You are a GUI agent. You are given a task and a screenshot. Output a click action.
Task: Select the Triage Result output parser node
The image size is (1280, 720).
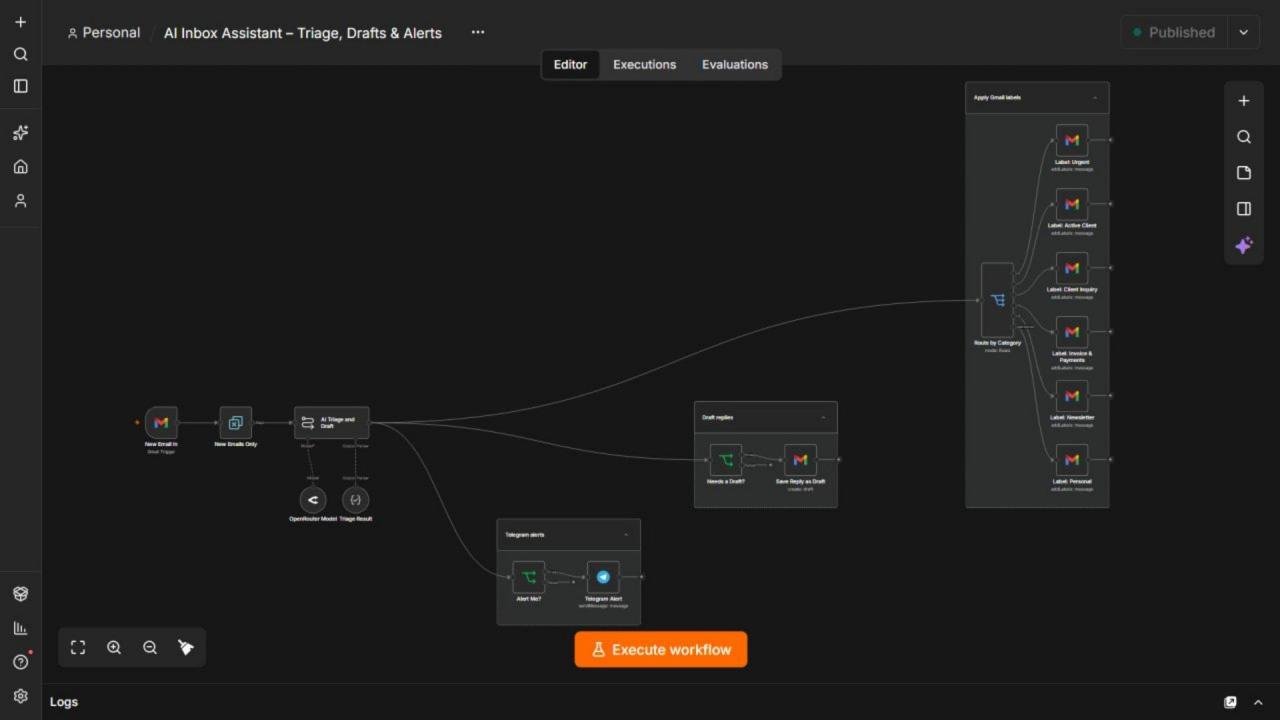coord(356,499)
